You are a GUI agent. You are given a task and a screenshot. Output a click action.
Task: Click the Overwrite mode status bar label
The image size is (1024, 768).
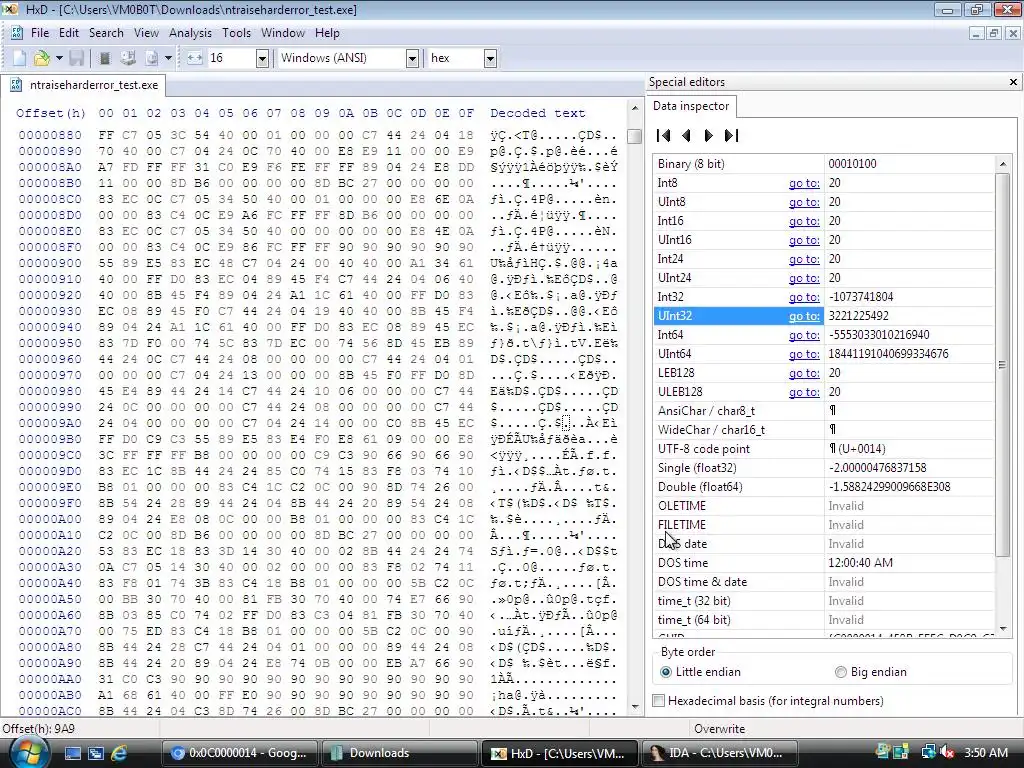click(719, 729)
